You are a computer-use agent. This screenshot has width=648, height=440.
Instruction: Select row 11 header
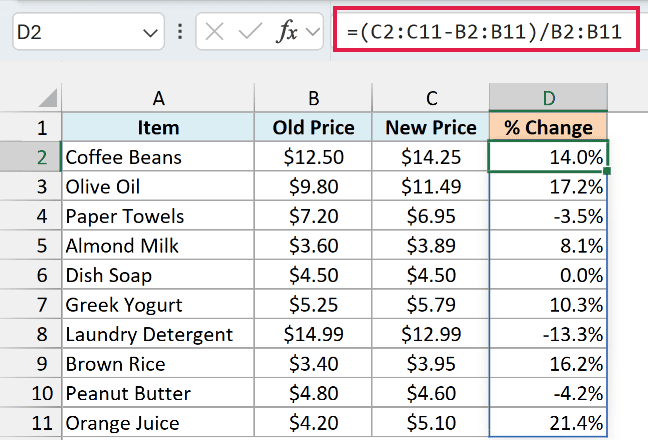(31, 422)
